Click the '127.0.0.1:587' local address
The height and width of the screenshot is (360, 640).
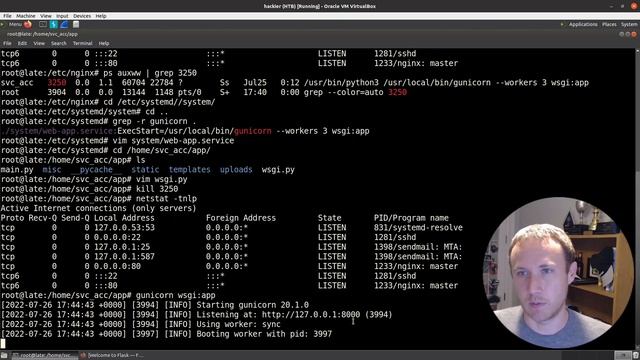[x=124, y=257]
